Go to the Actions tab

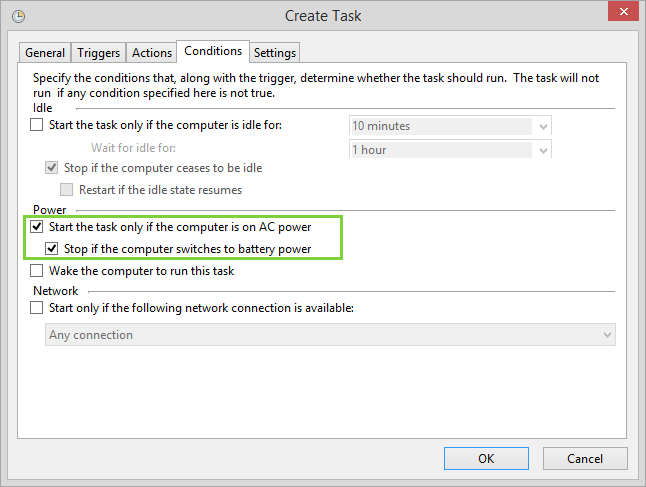coord(152,53)
